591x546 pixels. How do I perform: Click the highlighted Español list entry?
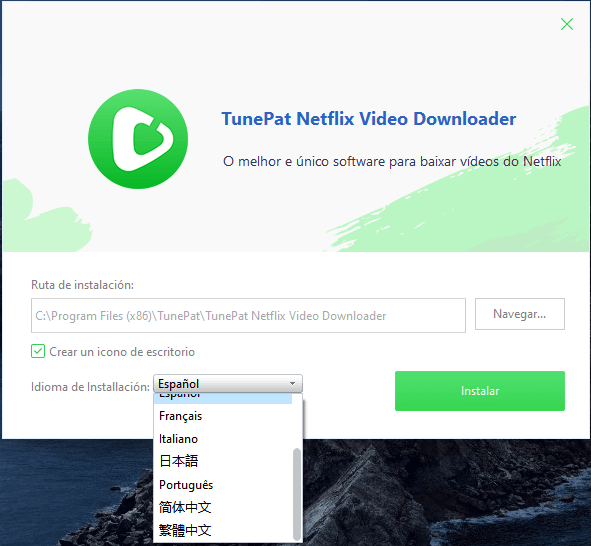[x=223, y=399]
